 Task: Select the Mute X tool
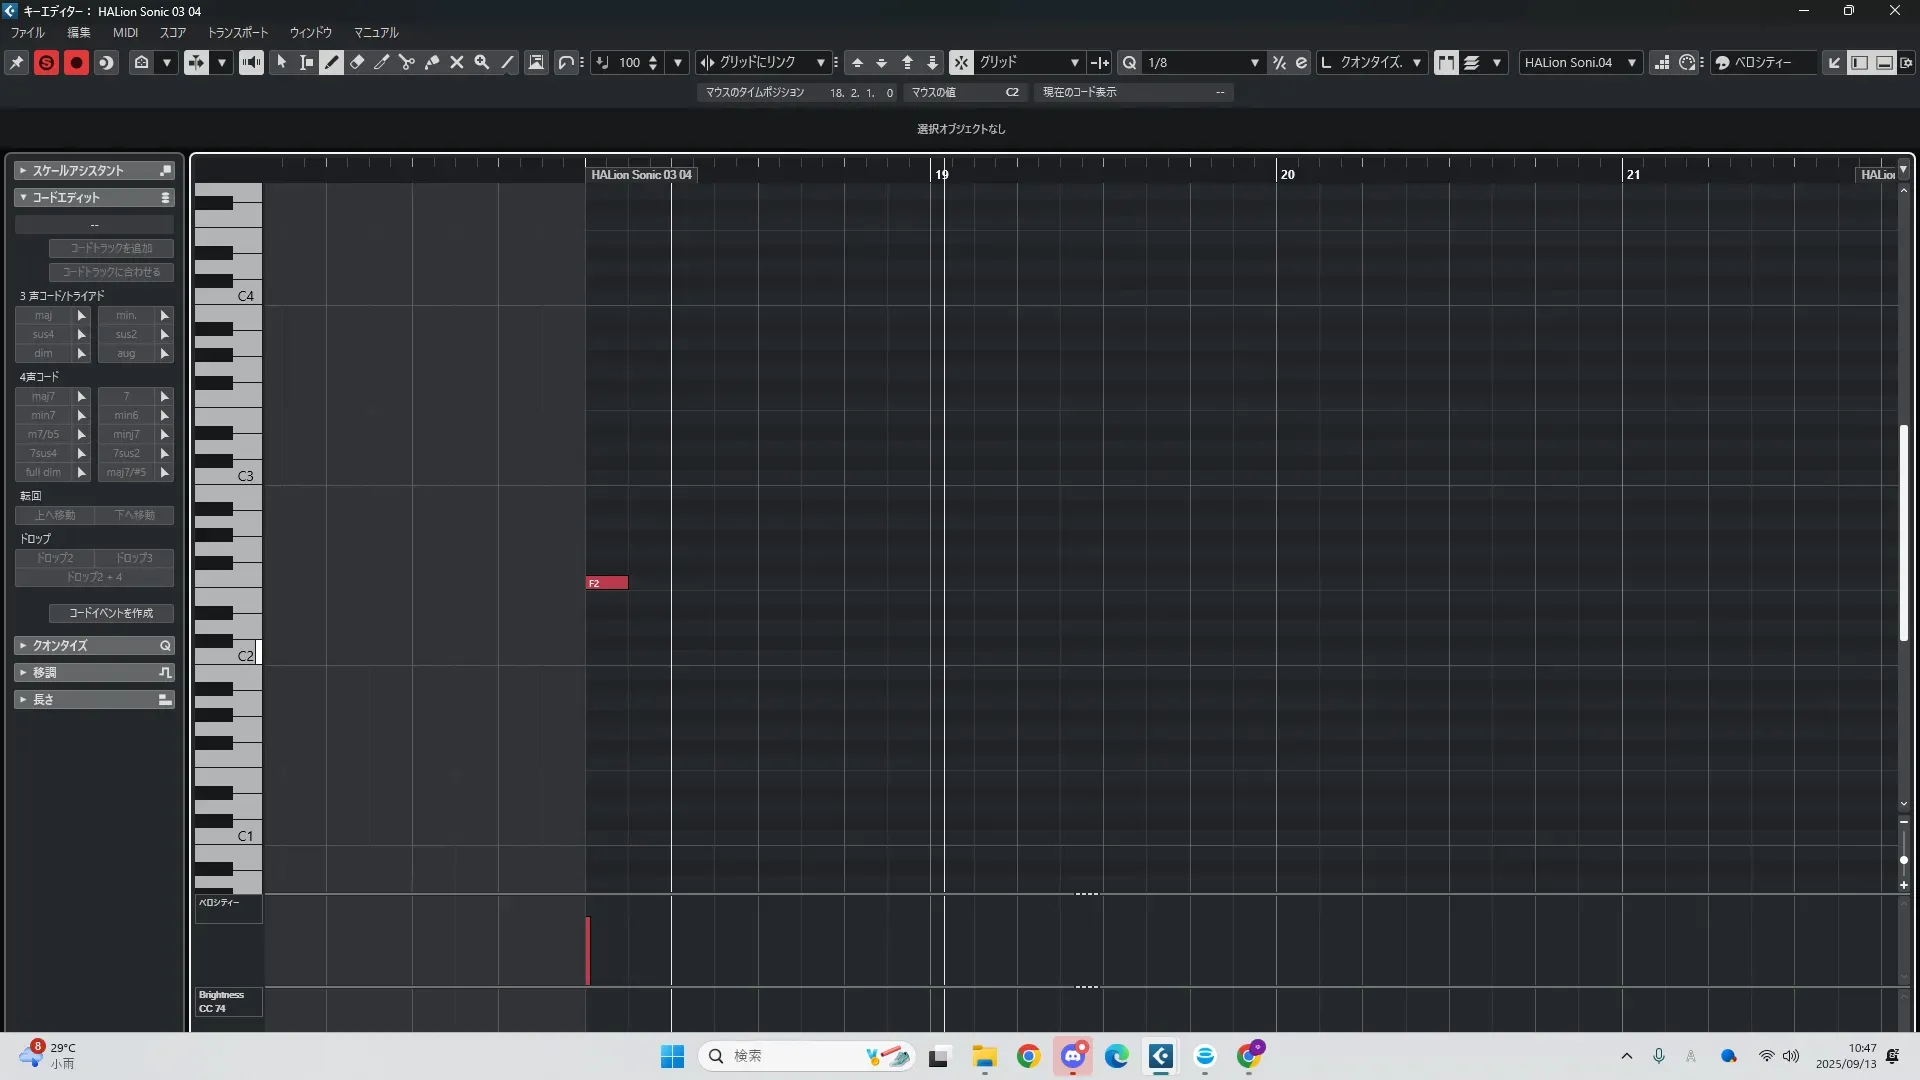[x=457, y=62]
